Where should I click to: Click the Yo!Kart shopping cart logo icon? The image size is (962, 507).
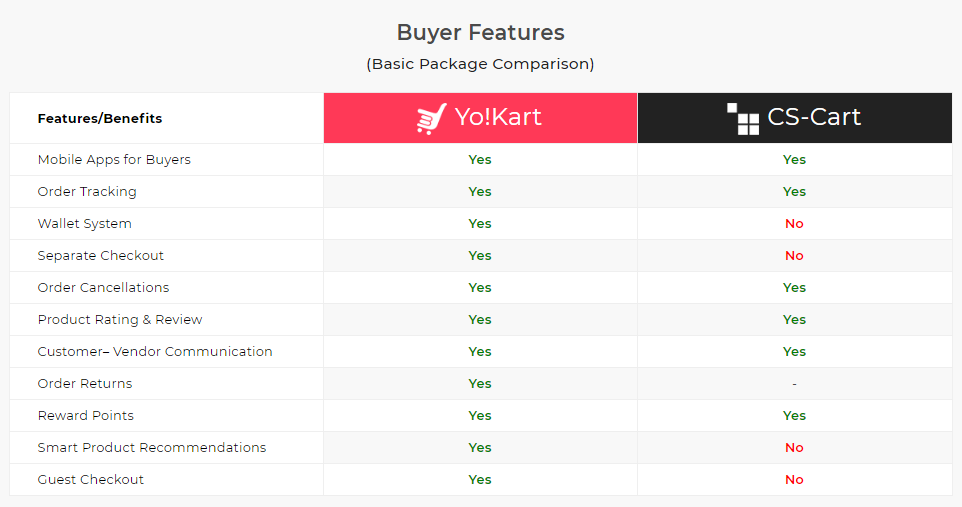point(431,118)
